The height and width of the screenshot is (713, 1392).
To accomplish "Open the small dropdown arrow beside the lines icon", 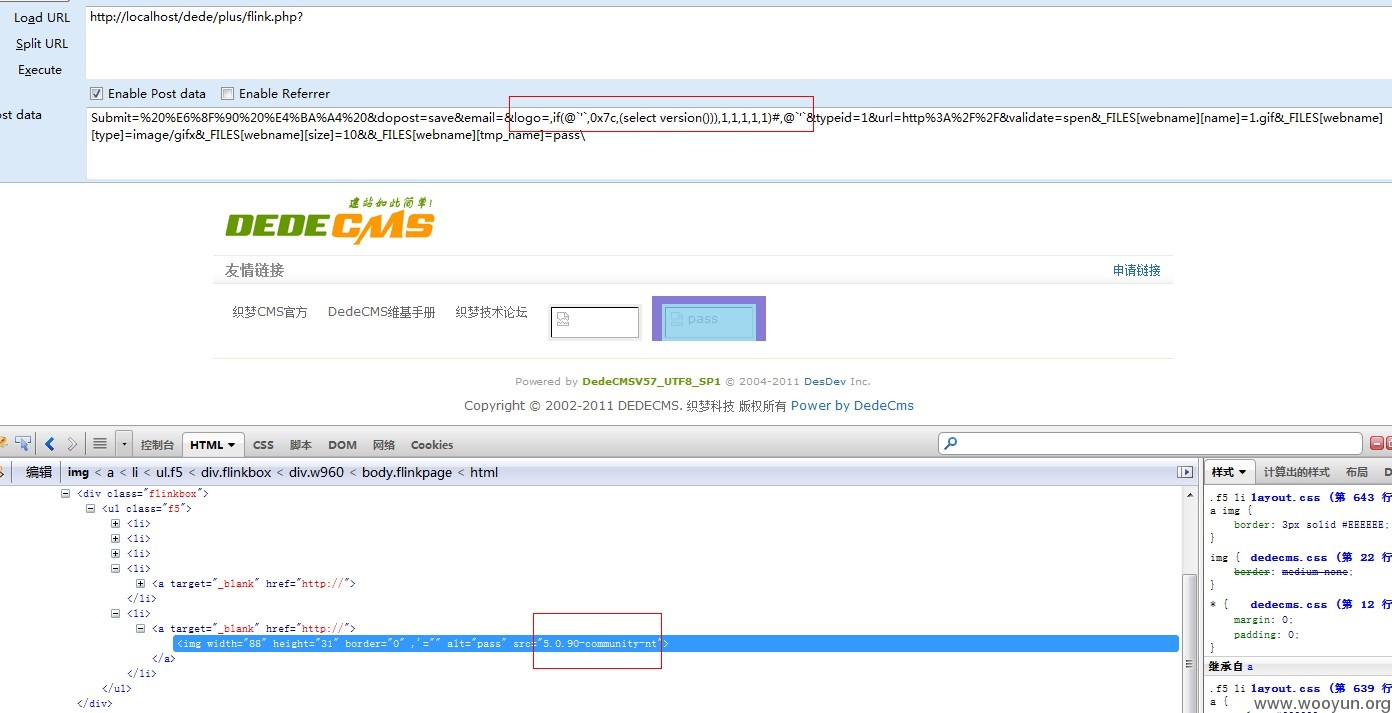I will coord(123,444).
